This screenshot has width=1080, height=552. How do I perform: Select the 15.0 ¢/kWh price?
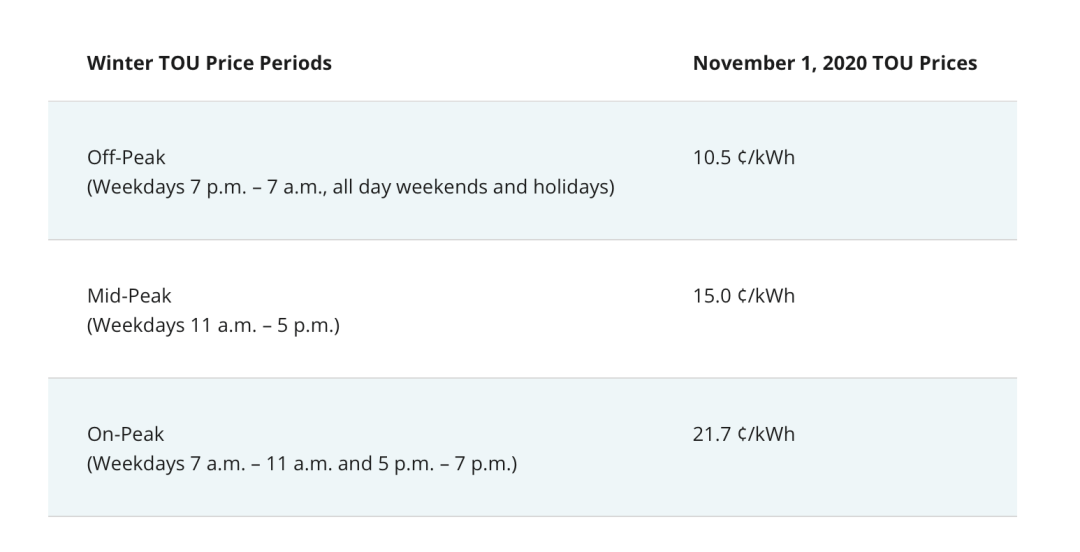[x=744, y=296]
